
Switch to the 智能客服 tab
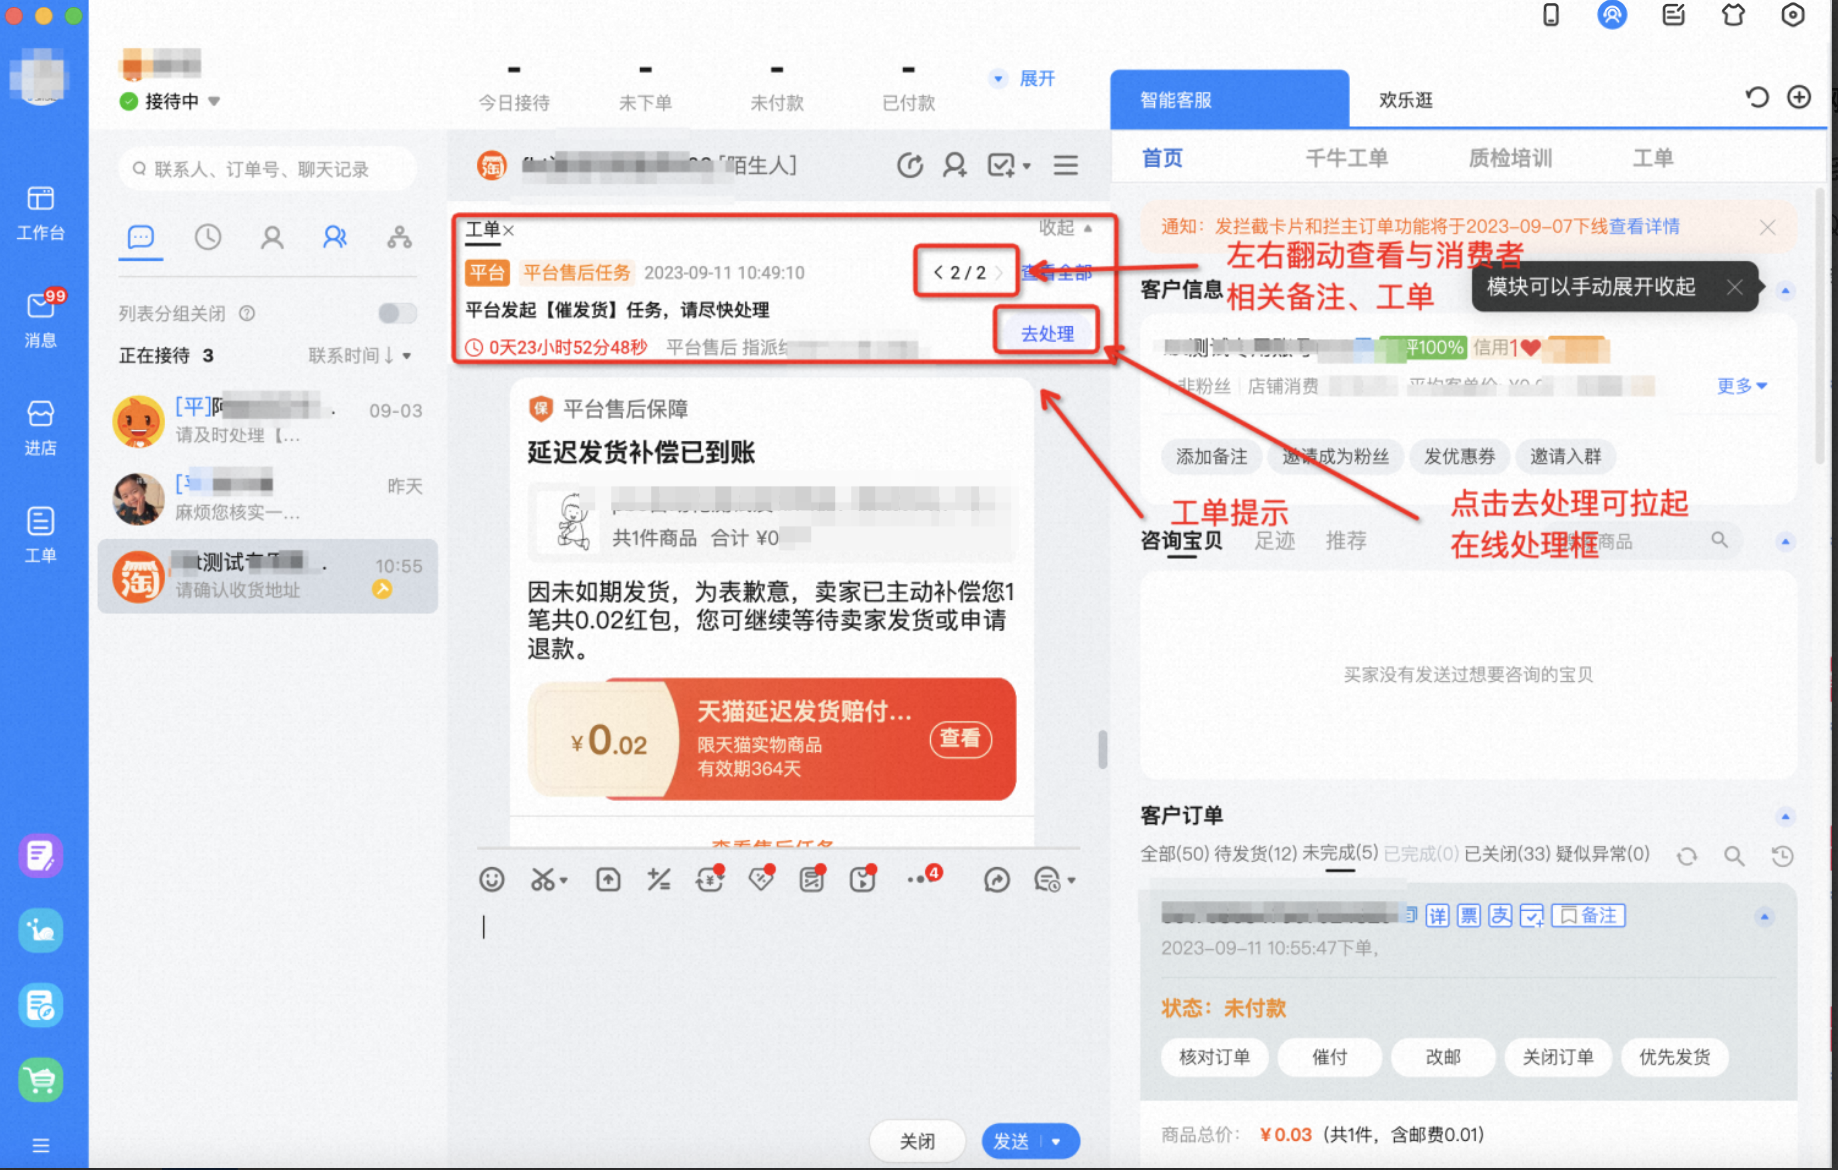(1229, 99)
